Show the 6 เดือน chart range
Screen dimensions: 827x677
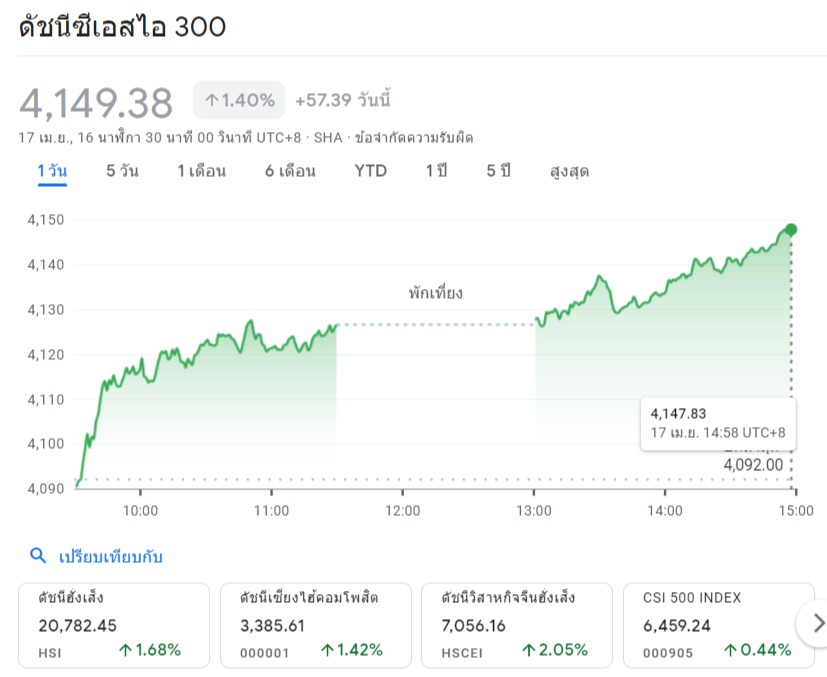click(x=290, y=171)
